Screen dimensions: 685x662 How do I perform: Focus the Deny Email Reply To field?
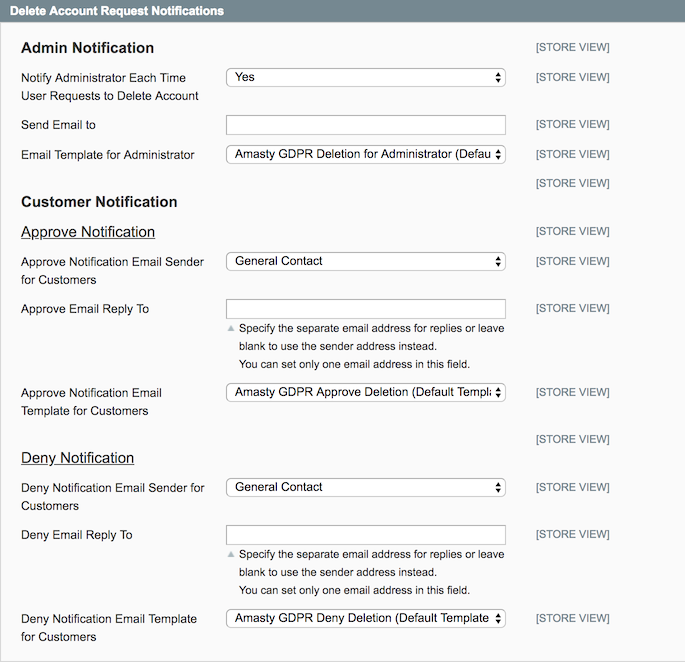tap(365, 535)
